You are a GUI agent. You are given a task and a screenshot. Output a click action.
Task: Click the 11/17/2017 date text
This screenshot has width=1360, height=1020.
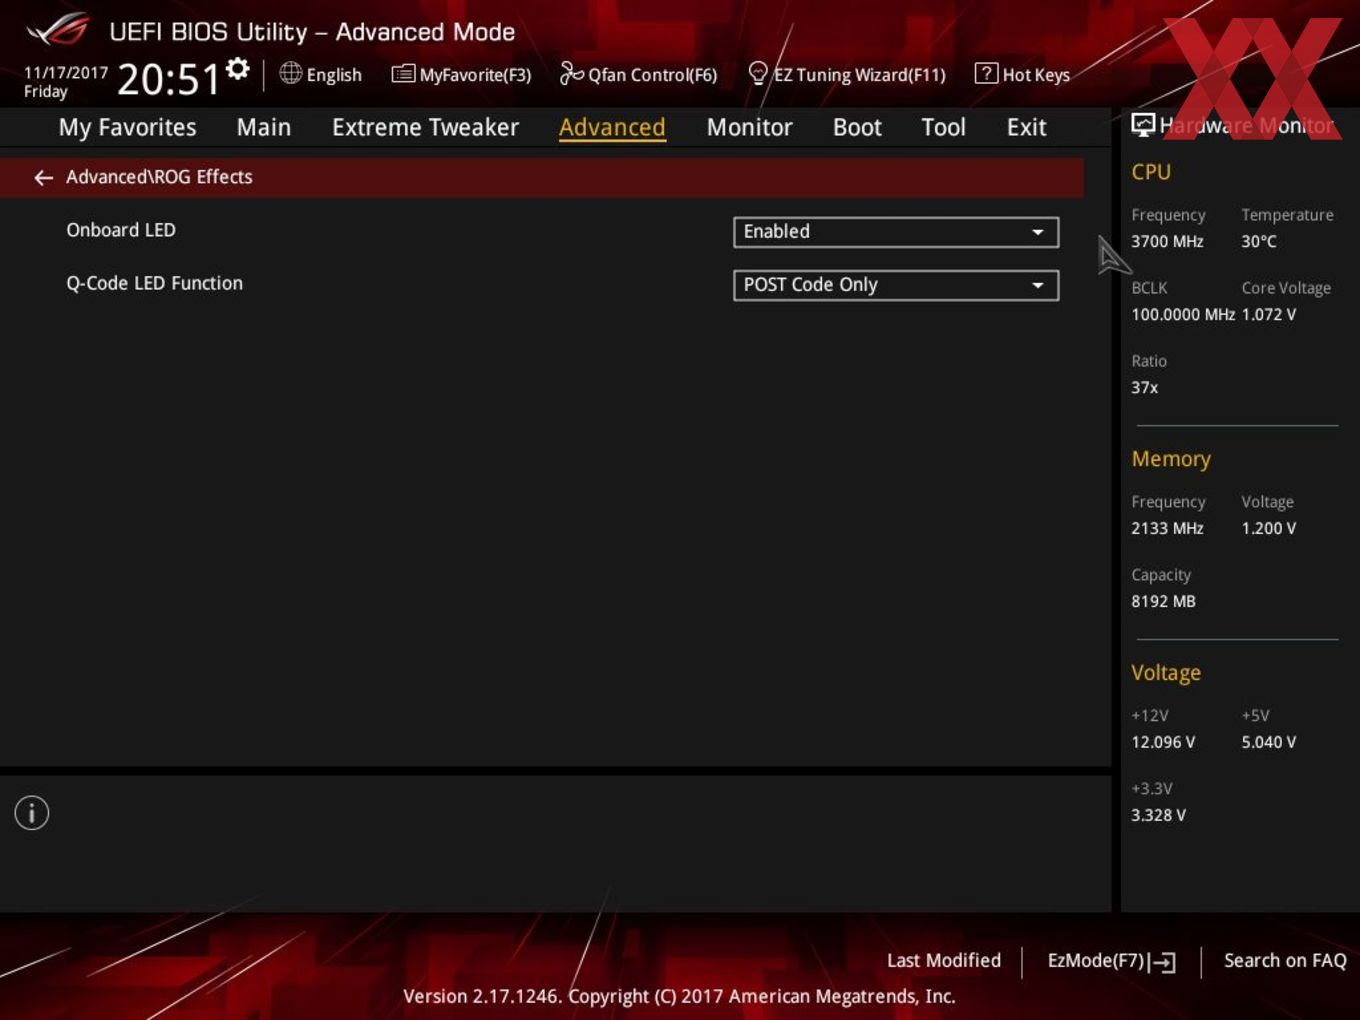tap(66, 72)
